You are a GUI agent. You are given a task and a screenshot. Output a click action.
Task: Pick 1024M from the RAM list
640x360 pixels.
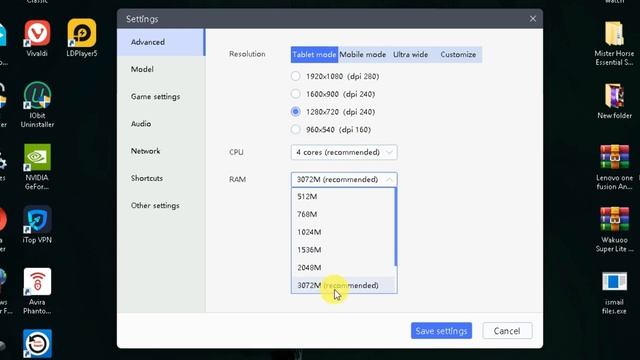(x=343, y=232)
